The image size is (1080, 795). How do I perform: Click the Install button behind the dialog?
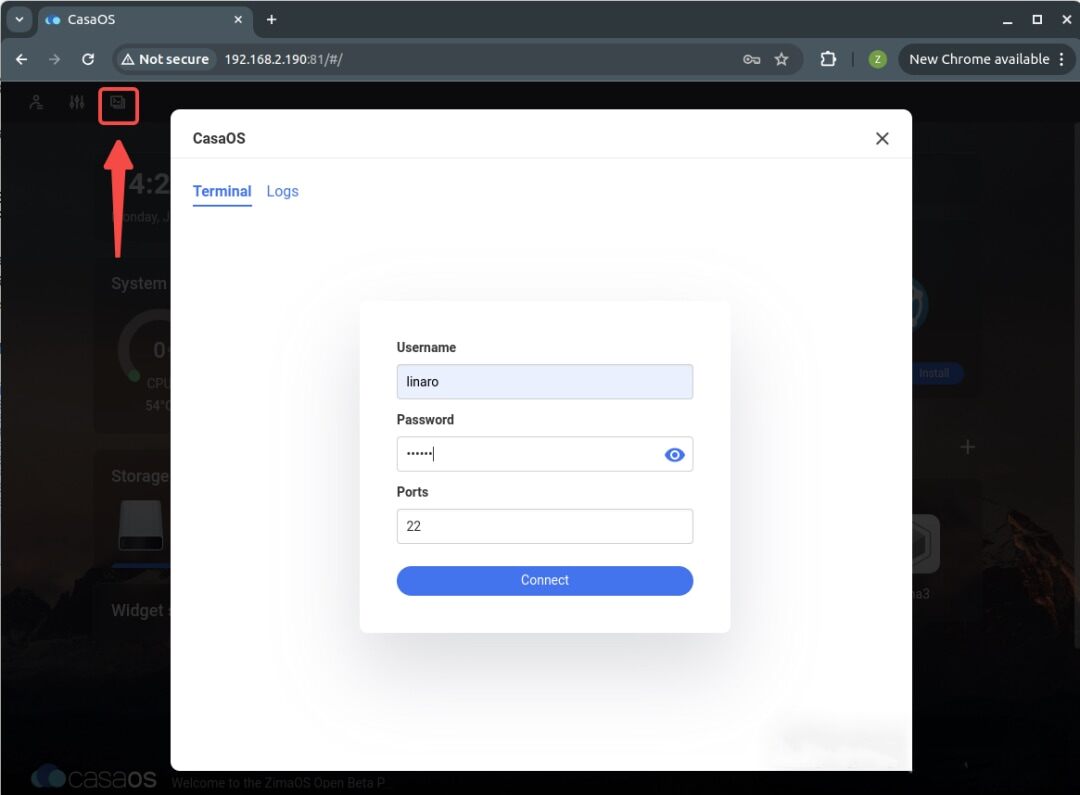coord(933,373)
